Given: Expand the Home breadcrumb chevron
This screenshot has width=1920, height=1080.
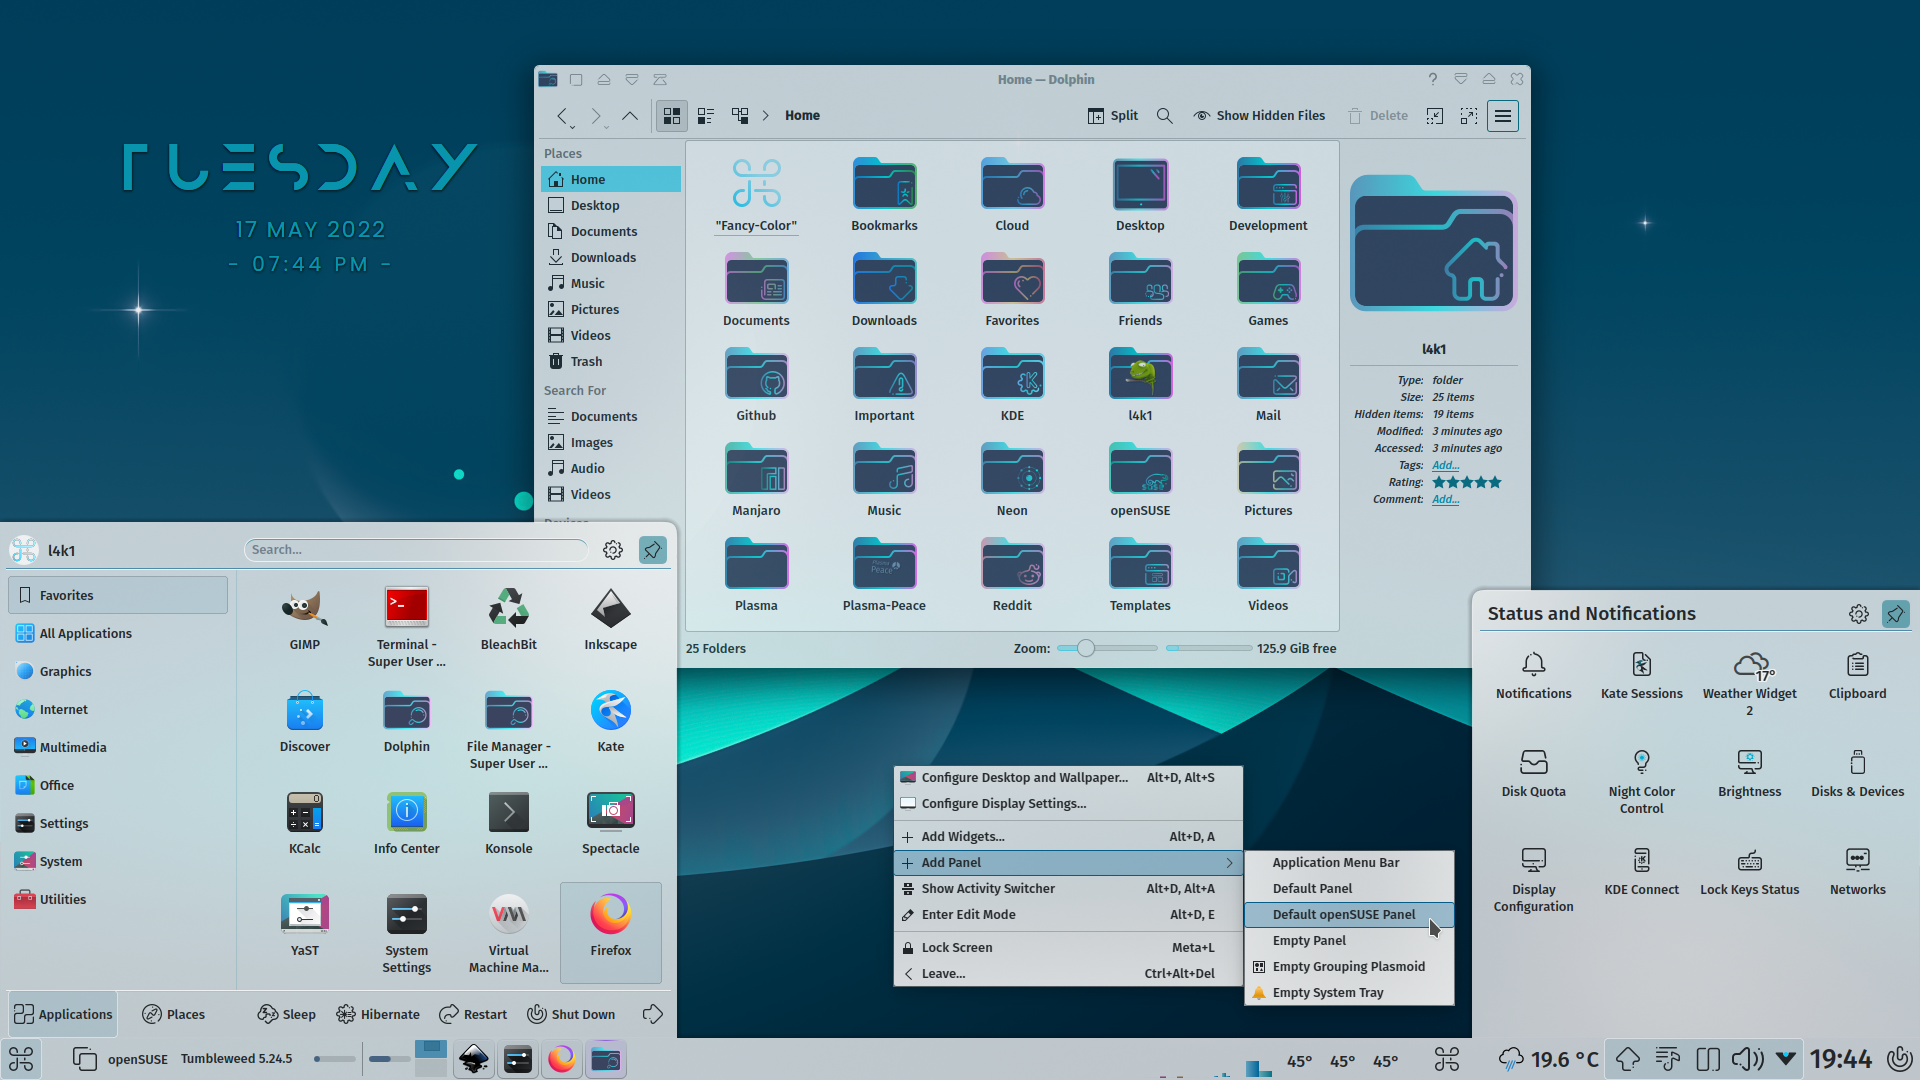Looking at the screenshot, I should 766,116.
